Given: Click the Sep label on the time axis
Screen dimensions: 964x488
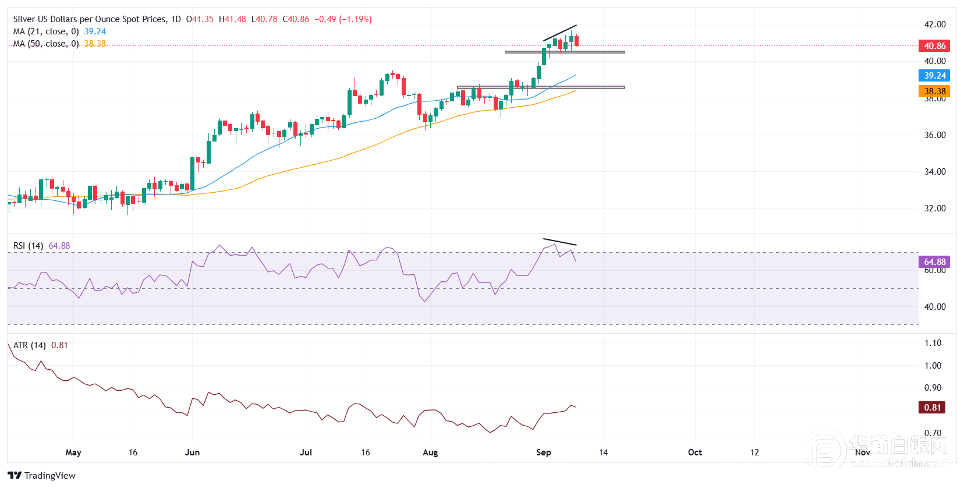Looking at the screenshot, I should pyautogui.click(x=542, y=452).
